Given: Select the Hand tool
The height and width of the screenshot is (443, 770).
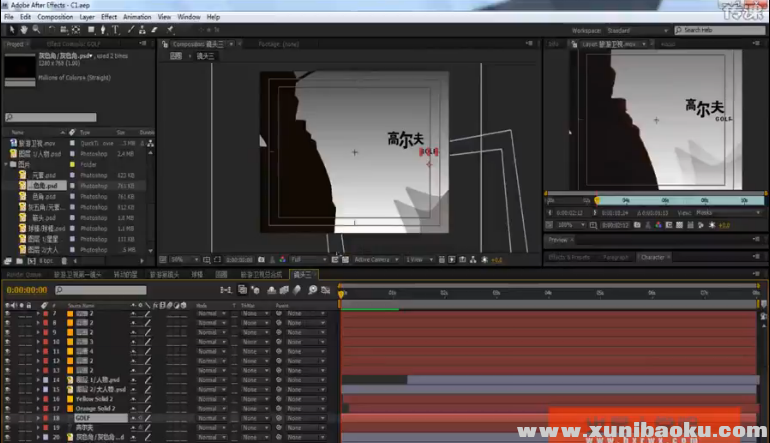Looking at the screenshot, I should 23,29.
